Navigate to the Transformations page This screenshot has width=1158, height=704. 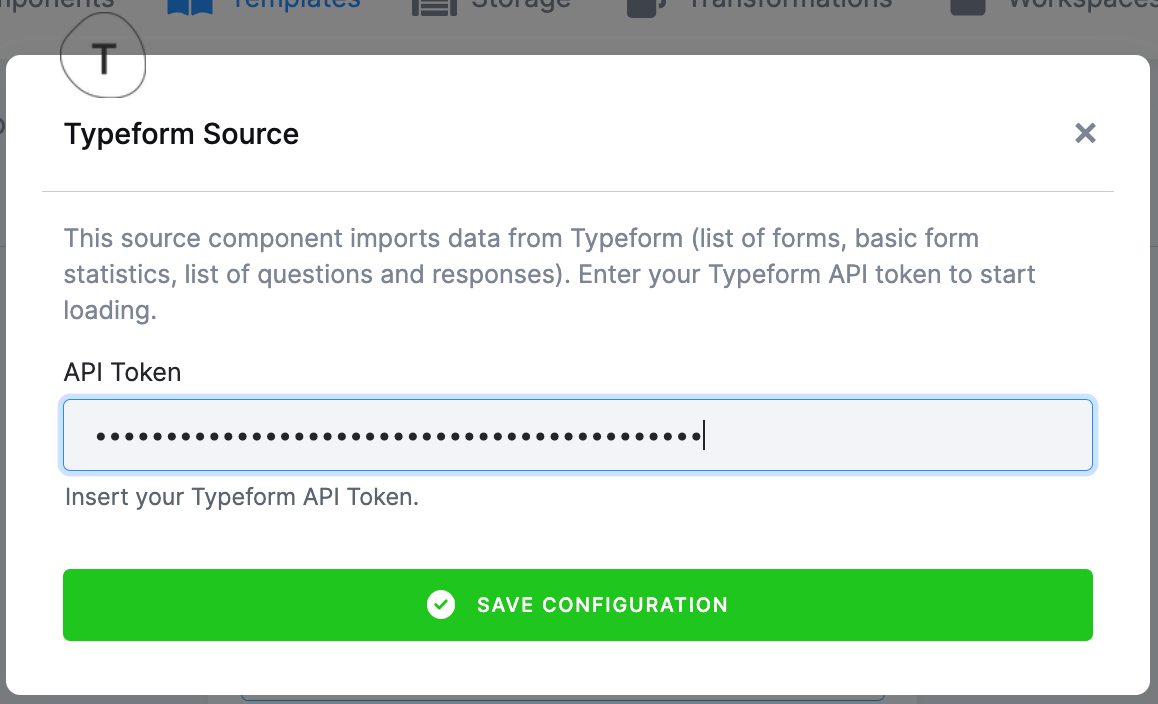[790, 5]
